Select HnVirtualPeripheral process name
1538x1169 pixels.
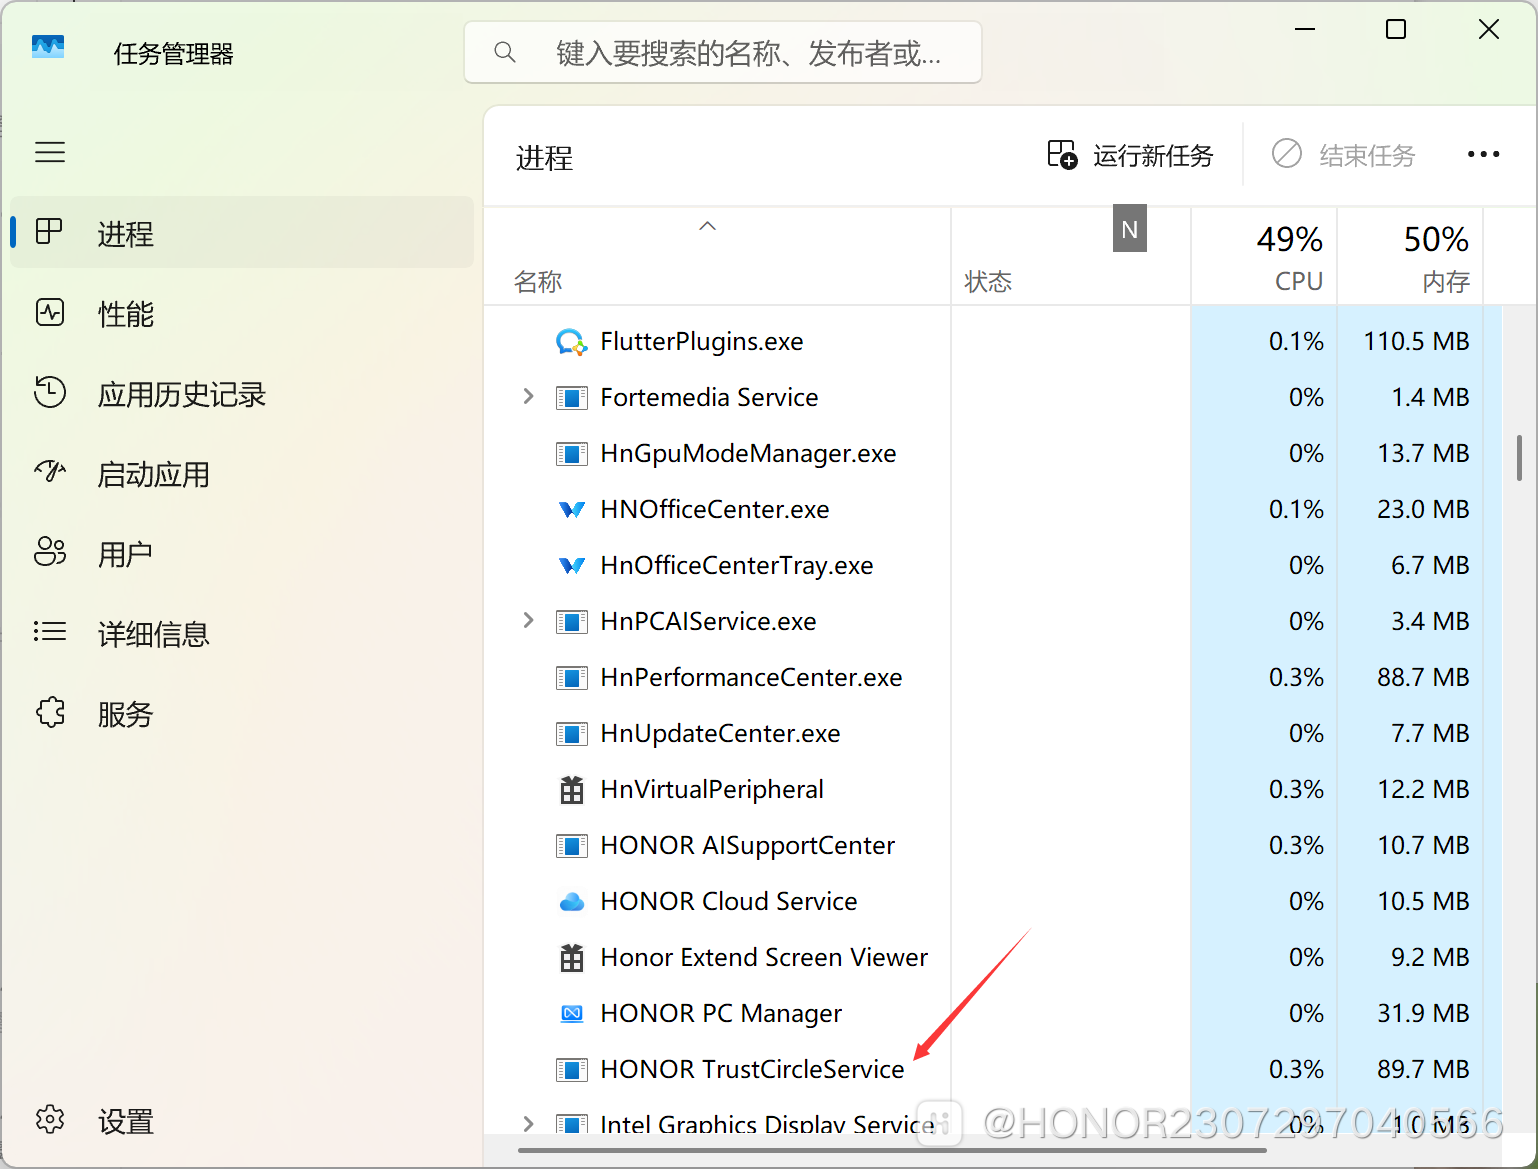click(712, 790)
